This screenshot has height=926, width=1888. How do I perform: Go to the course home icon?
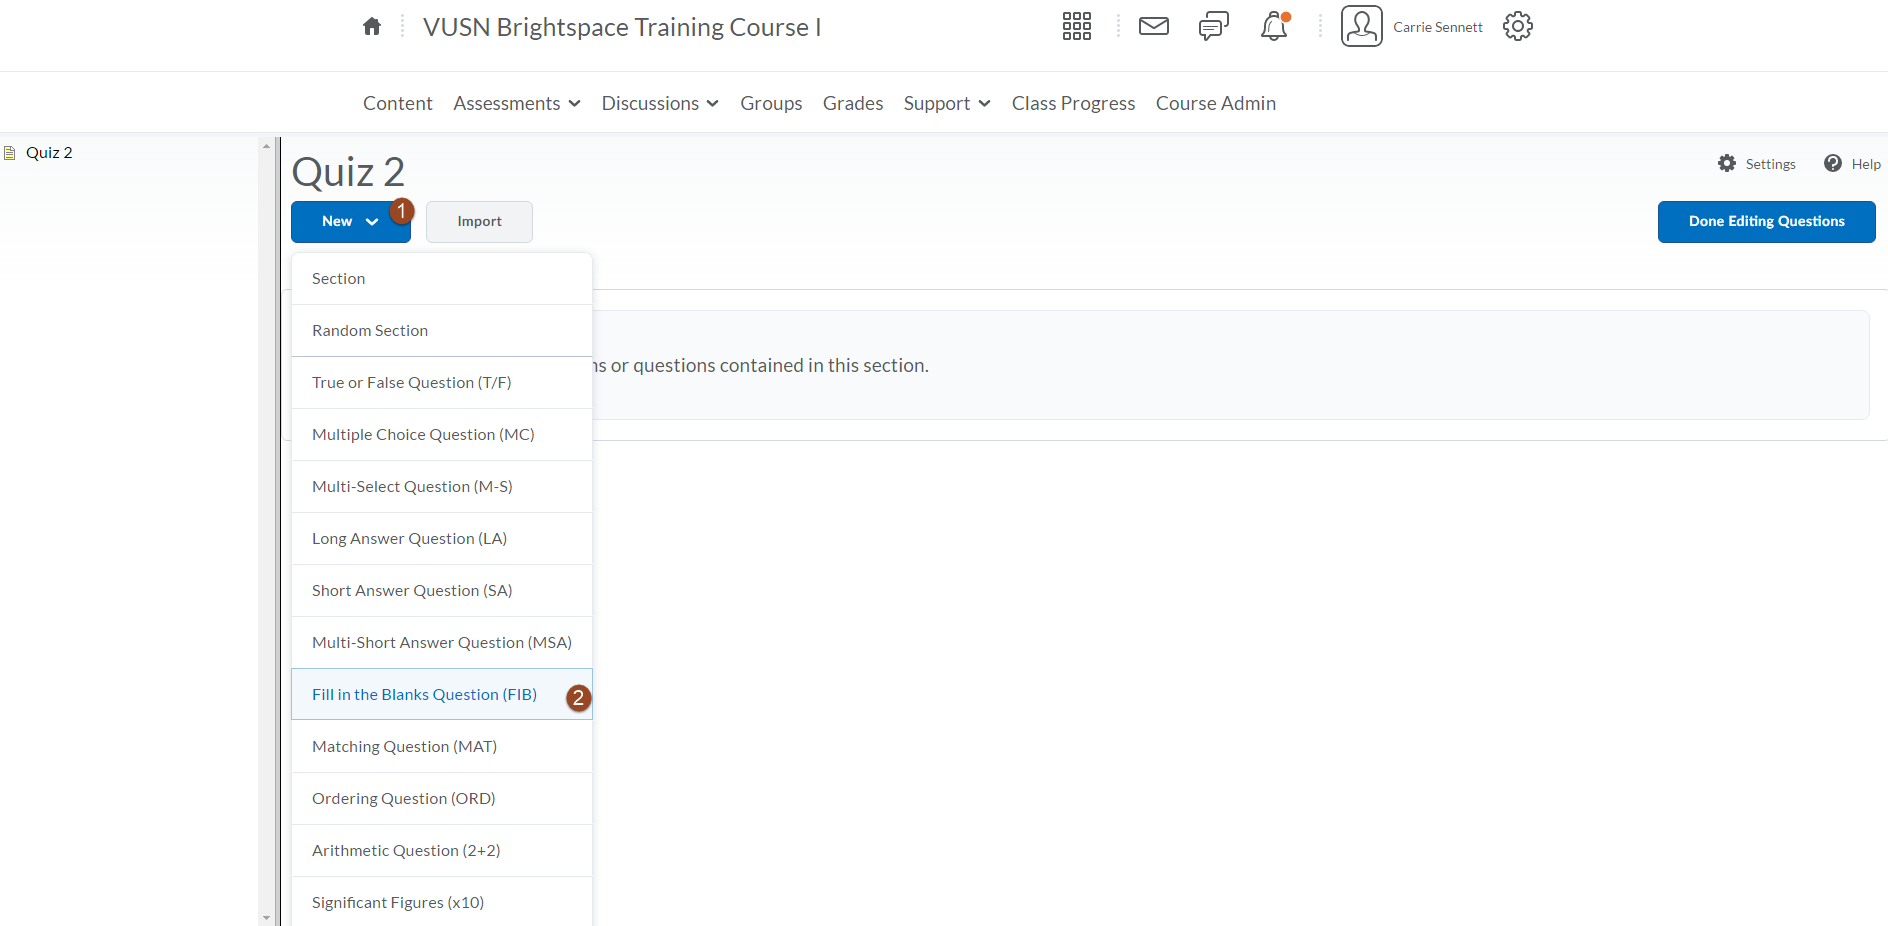pyautogui.click(x=372, y=27)
